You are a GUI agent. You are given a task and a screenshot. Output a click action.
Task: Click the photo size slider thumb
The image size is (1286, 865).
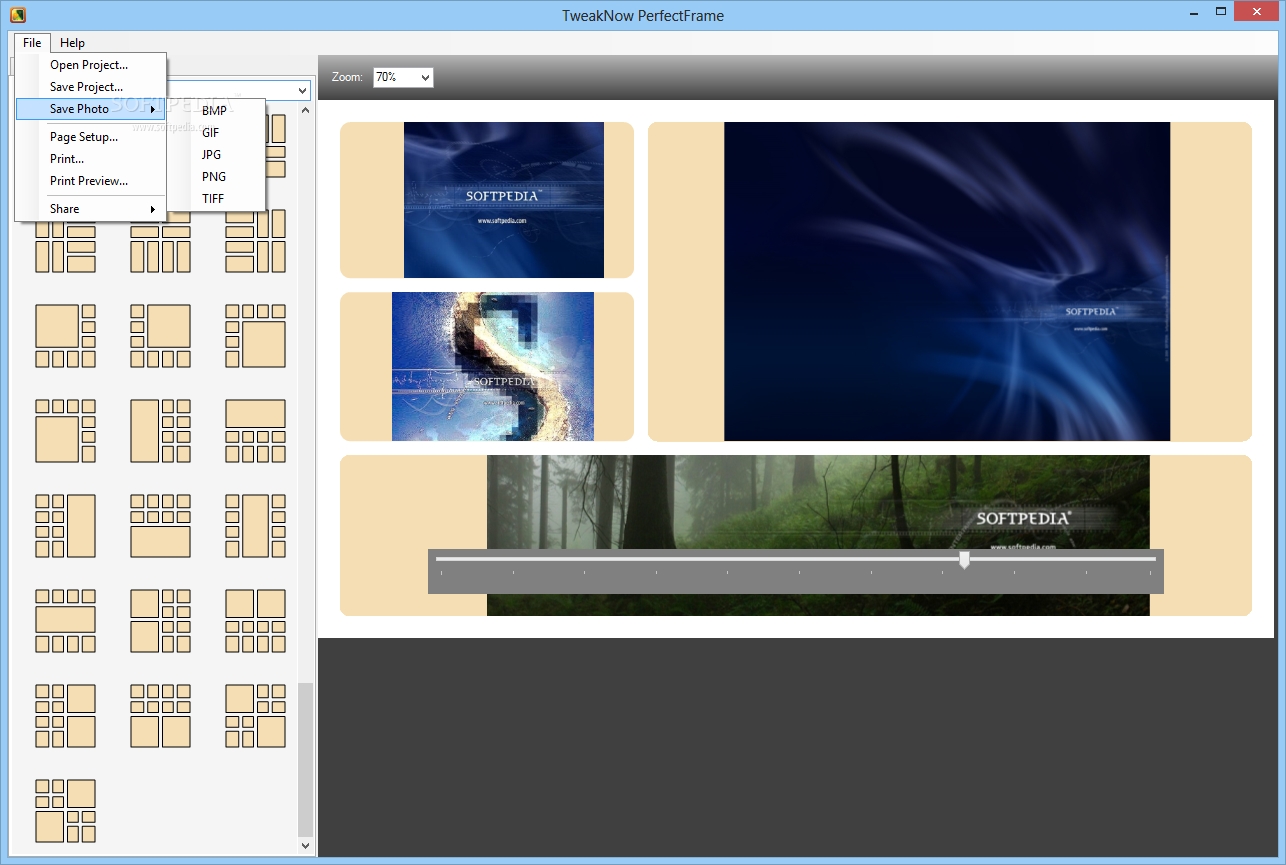tap(964, 560)
